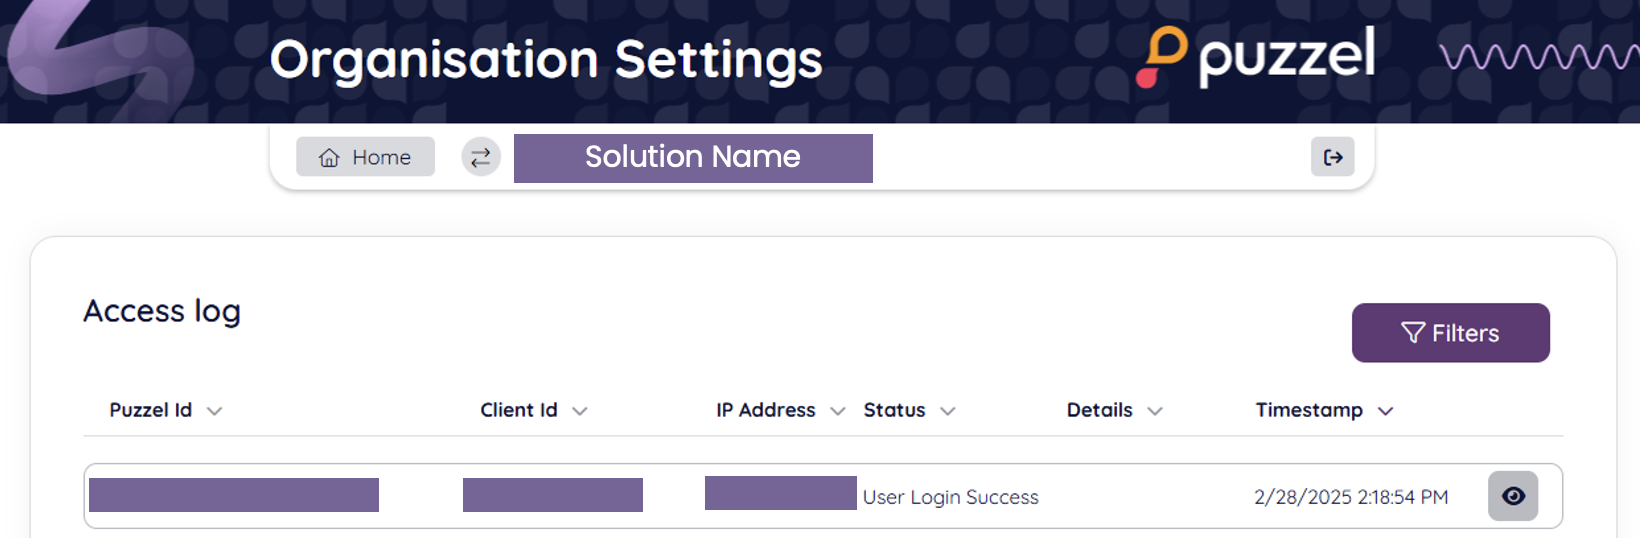This screenshot has height=538, width=1640.
Task: Select the 2/28/2025 2:18:54 PM timestamp
Action: [1350, 497]
